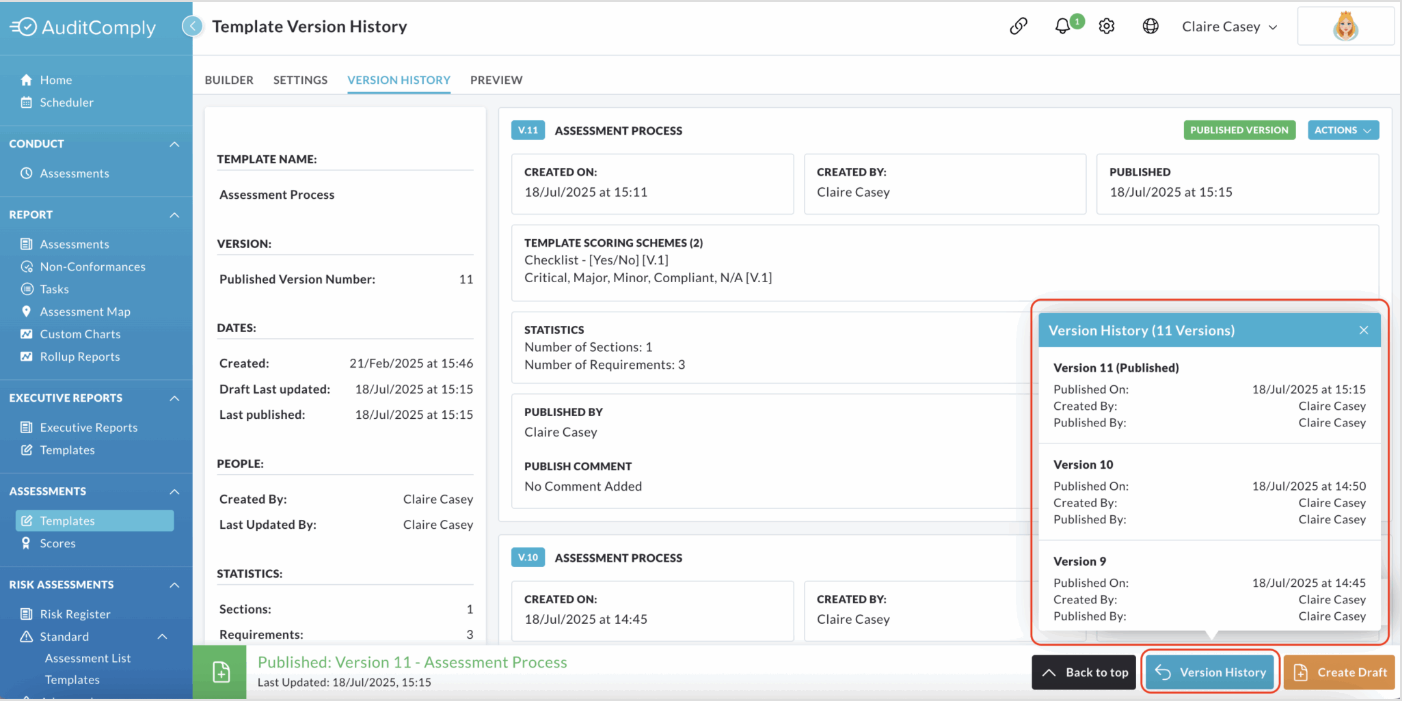This screenshot has width=1406, height=704.
Task: Click the Home house icon
Action: [x=27, y=80]
